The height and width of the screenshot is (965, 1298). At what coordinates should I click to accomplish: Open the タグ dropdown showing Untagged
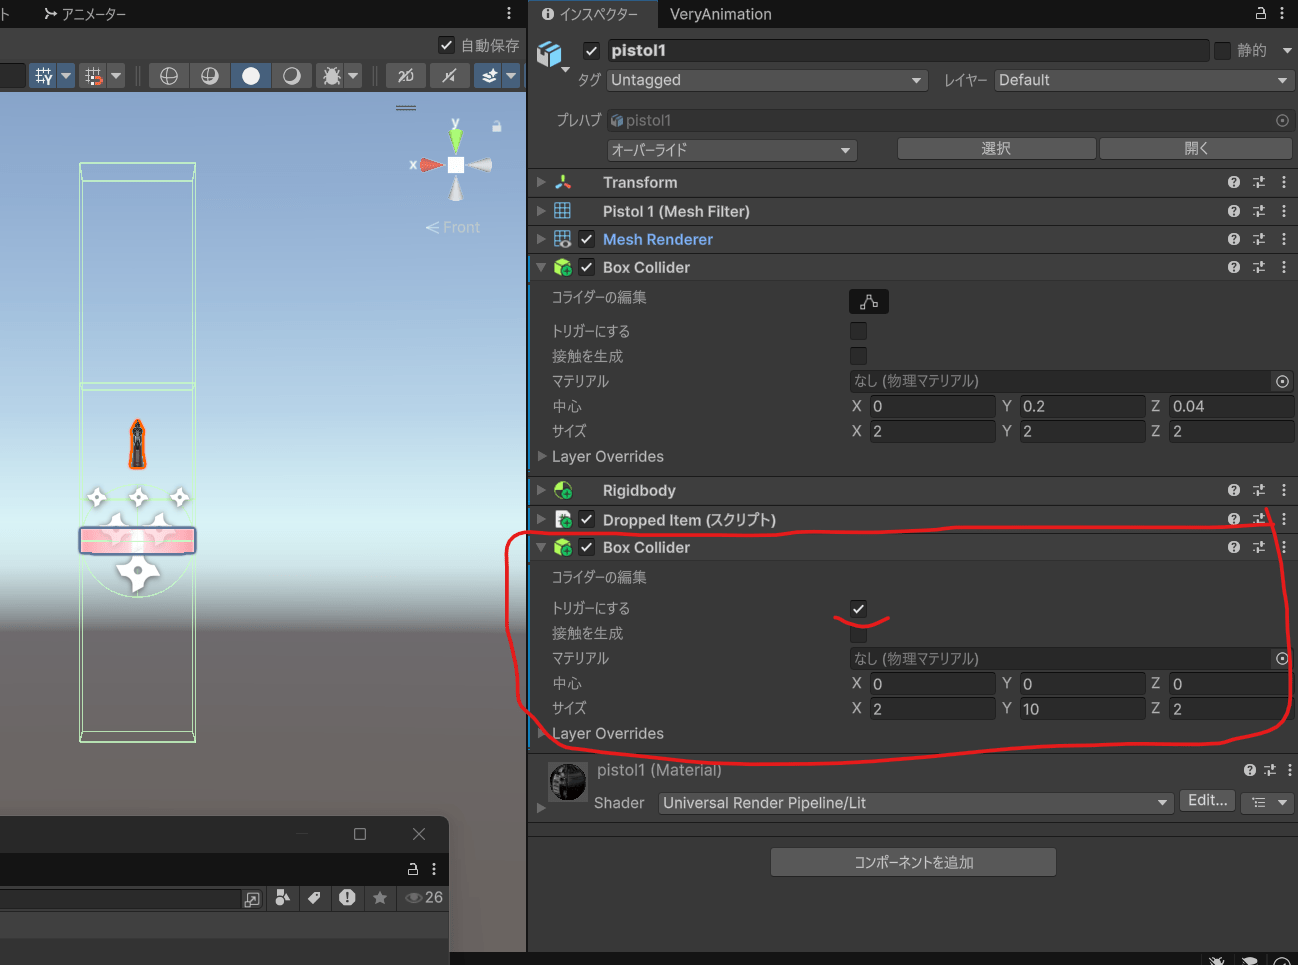(x=766, y=80)
